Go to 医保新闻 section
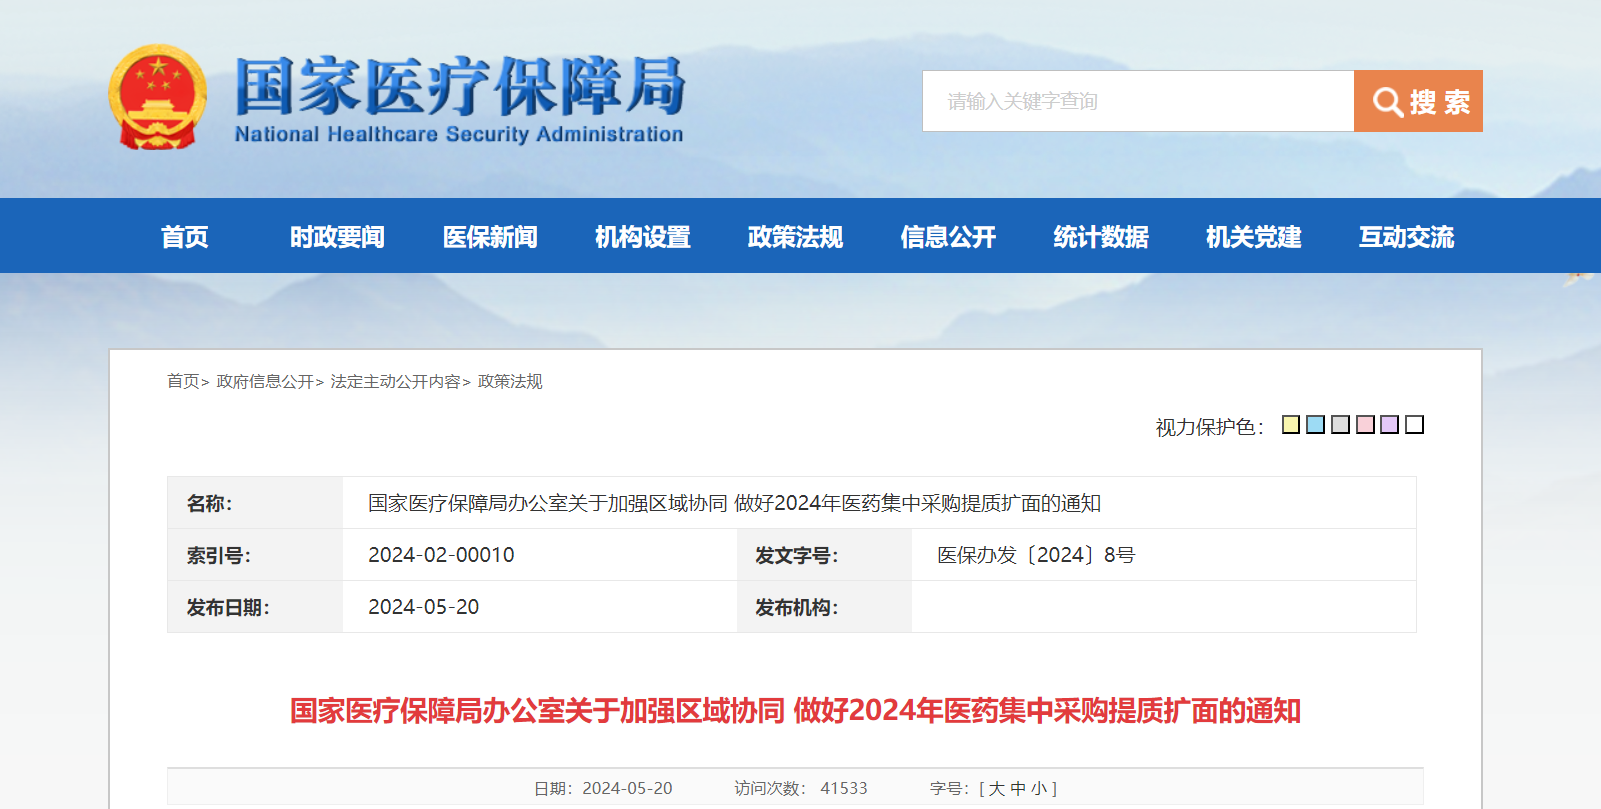 pos(490,237)
